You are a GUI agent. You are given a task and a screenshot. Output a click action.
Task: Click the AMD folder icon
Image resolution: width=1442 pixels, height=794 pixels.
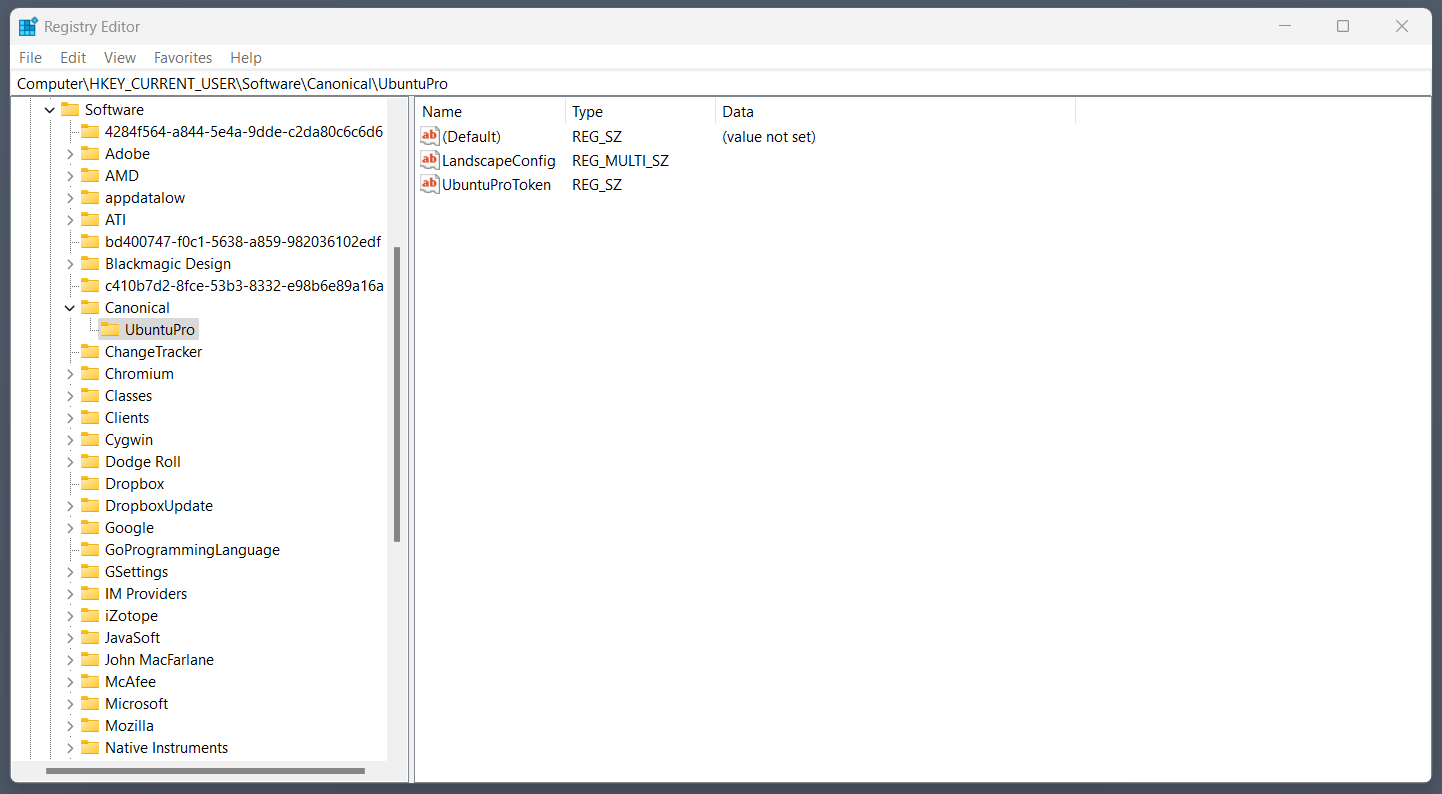(x=90, y=176)
